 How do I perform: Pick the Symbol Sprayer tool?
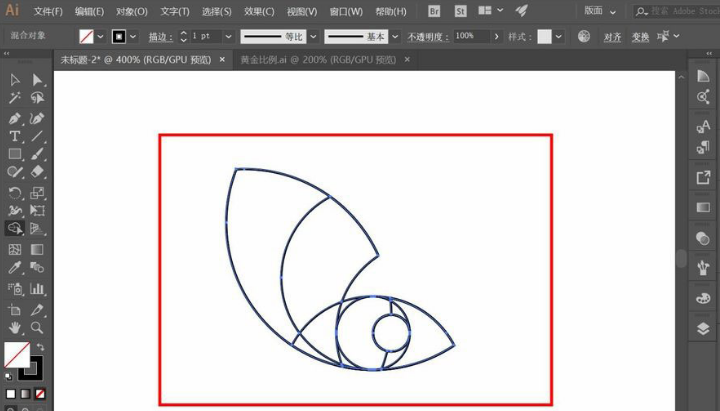(15, 289)
